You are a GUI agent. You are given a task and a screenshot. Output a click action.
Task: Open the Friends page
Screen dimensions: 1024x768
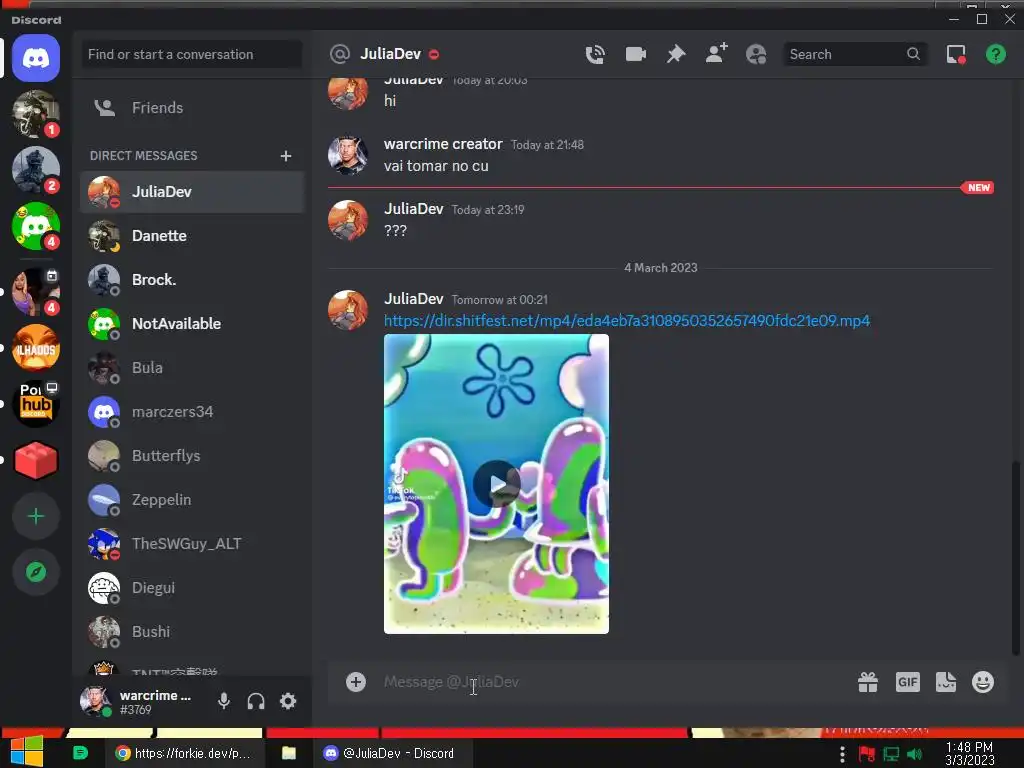[192, 108]
